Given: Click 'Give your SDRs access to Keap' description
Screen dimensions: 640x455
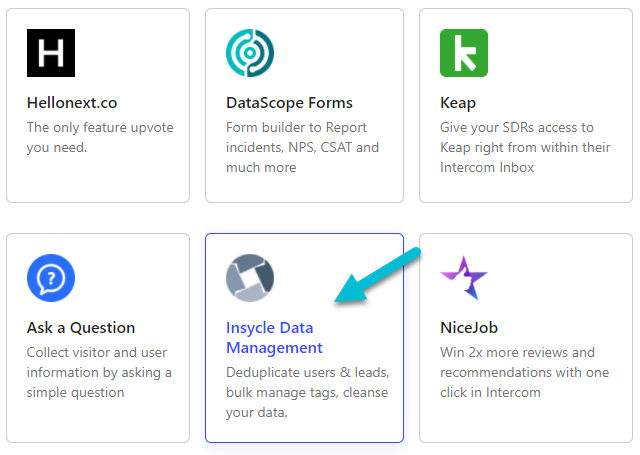Looking at the screenshot, I should (525, 147).
